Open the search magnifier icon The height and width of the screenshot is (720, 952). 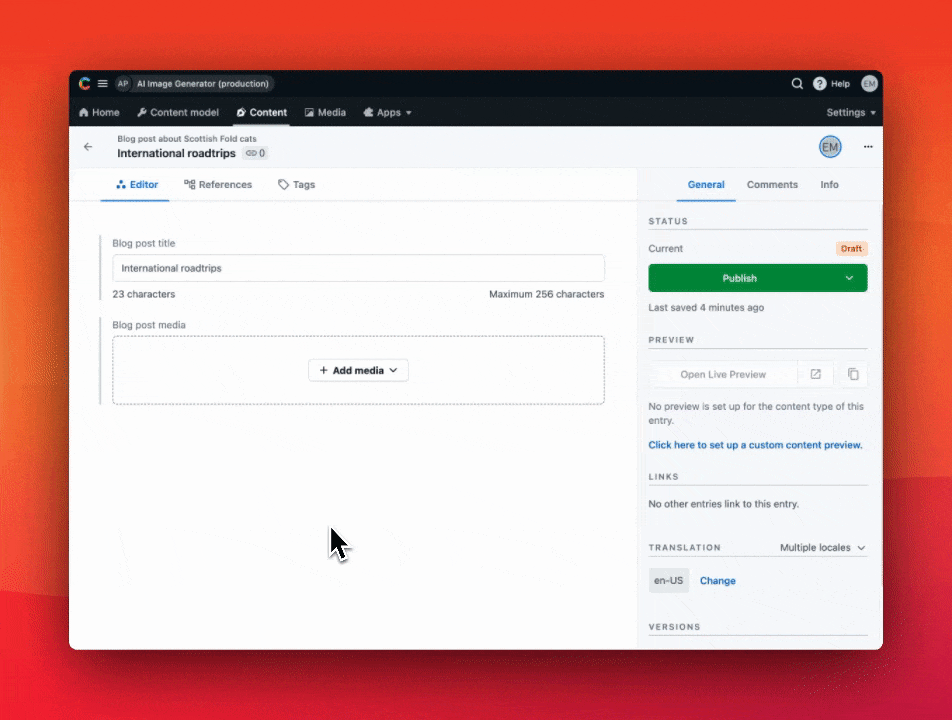click(x=797, y=84)
